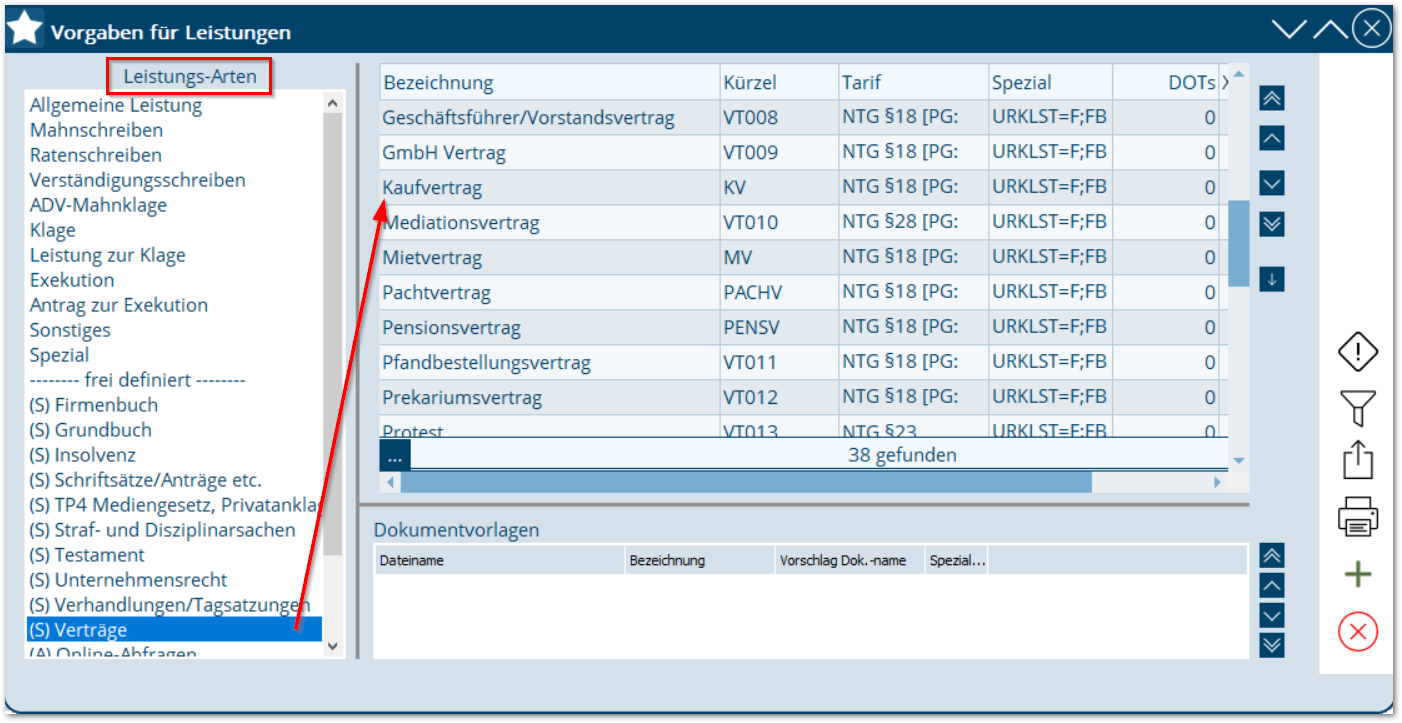
Task: Select 'Leistung zur Klage' entry
Action: click(108, 255)
